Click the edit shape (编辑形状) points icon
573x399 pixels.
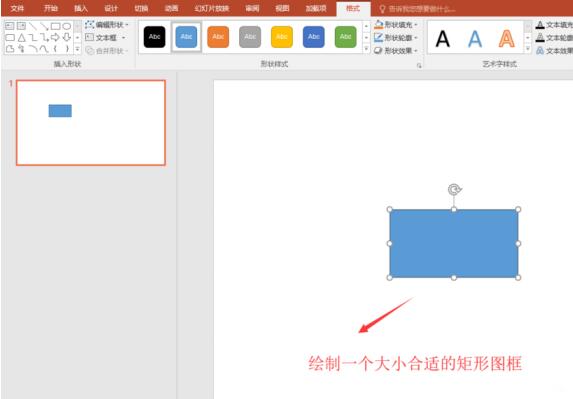point(90,24)
